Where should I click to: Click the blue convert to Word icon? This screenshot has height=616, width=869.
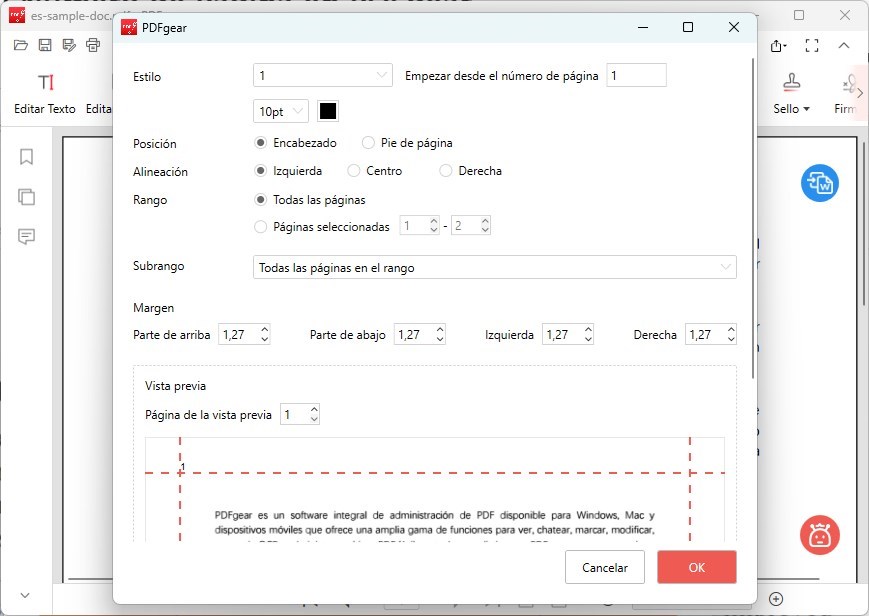click(819, 183)
